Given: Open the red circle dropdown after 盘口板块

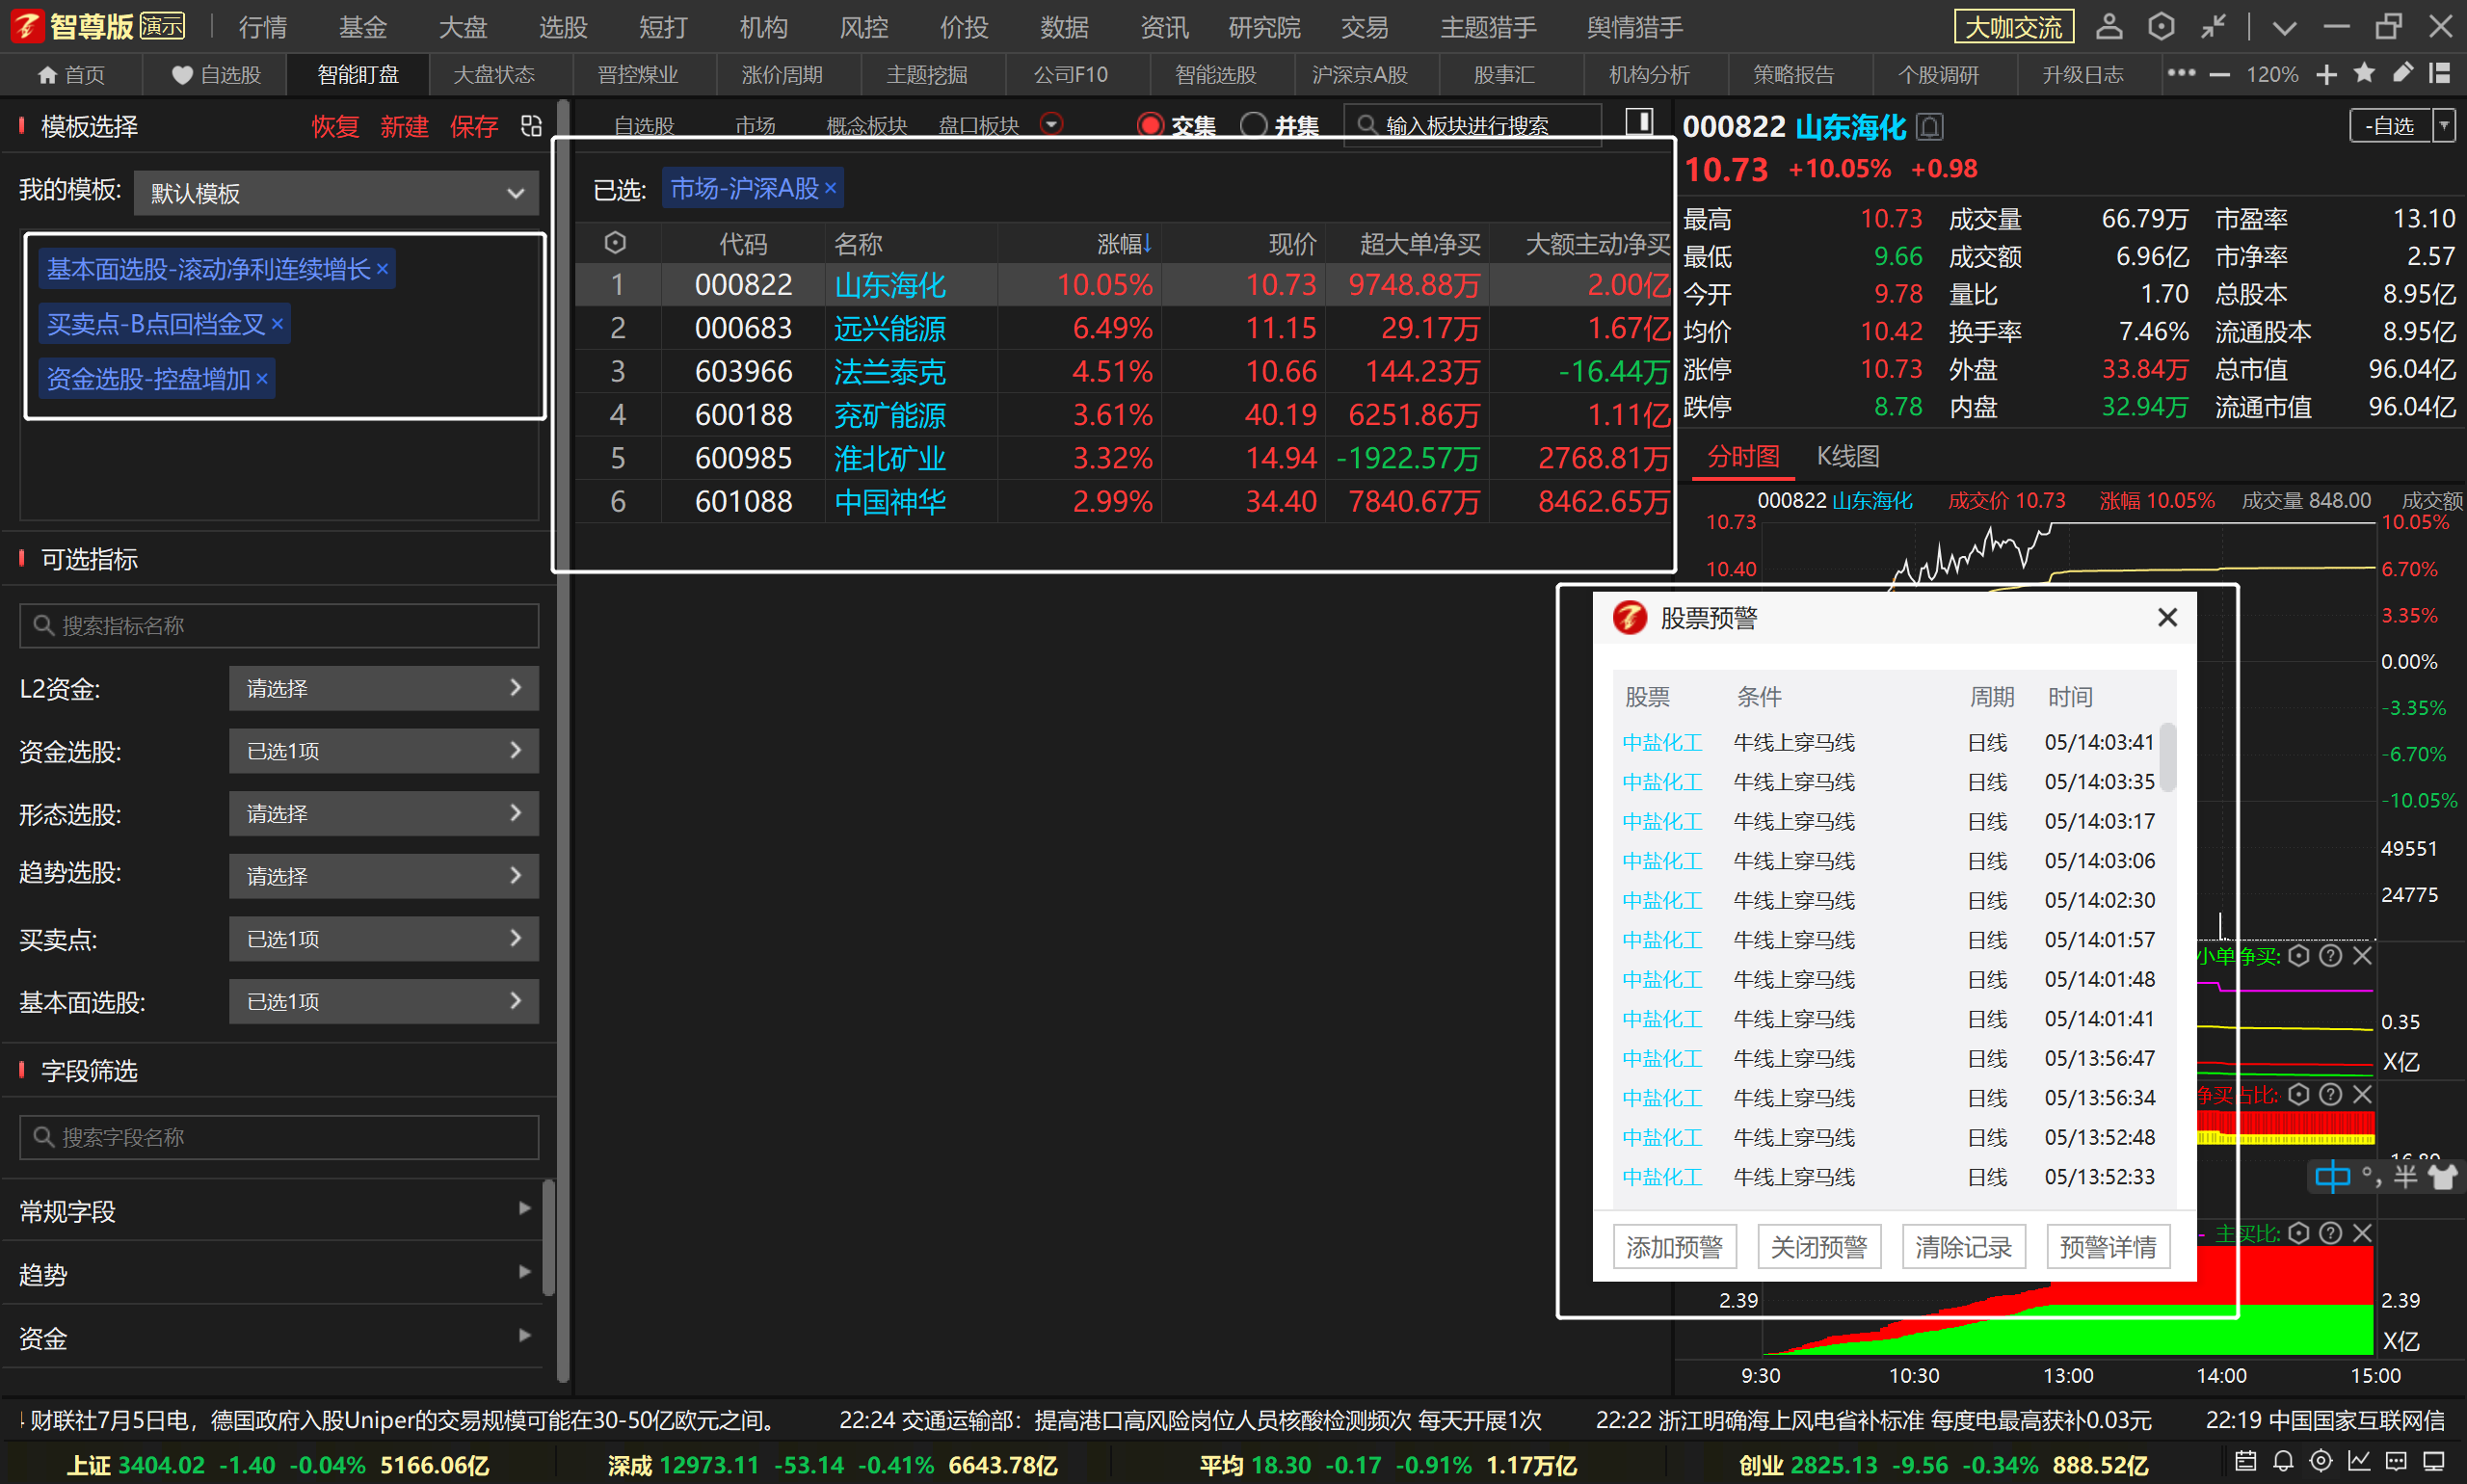Looking at the screenshot, I should [1051, 124].
